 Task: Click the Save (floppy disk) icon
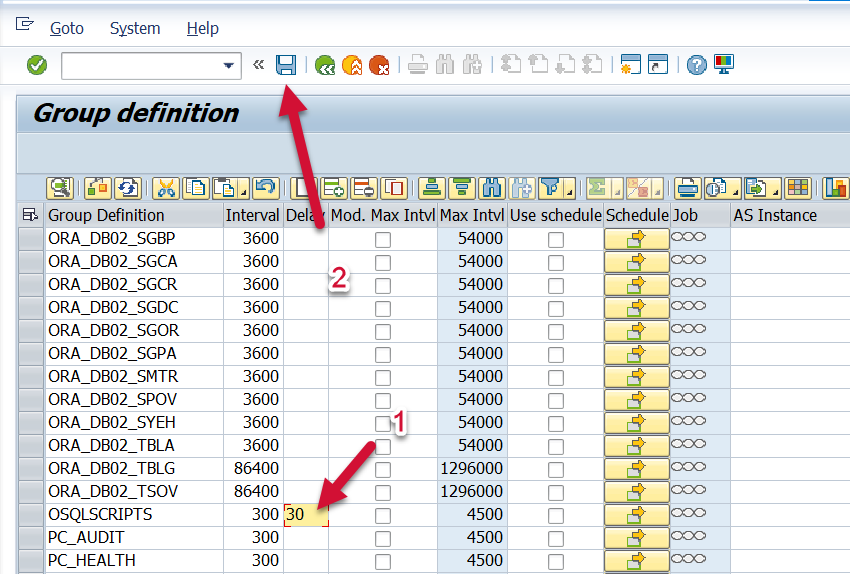(286, 66)
